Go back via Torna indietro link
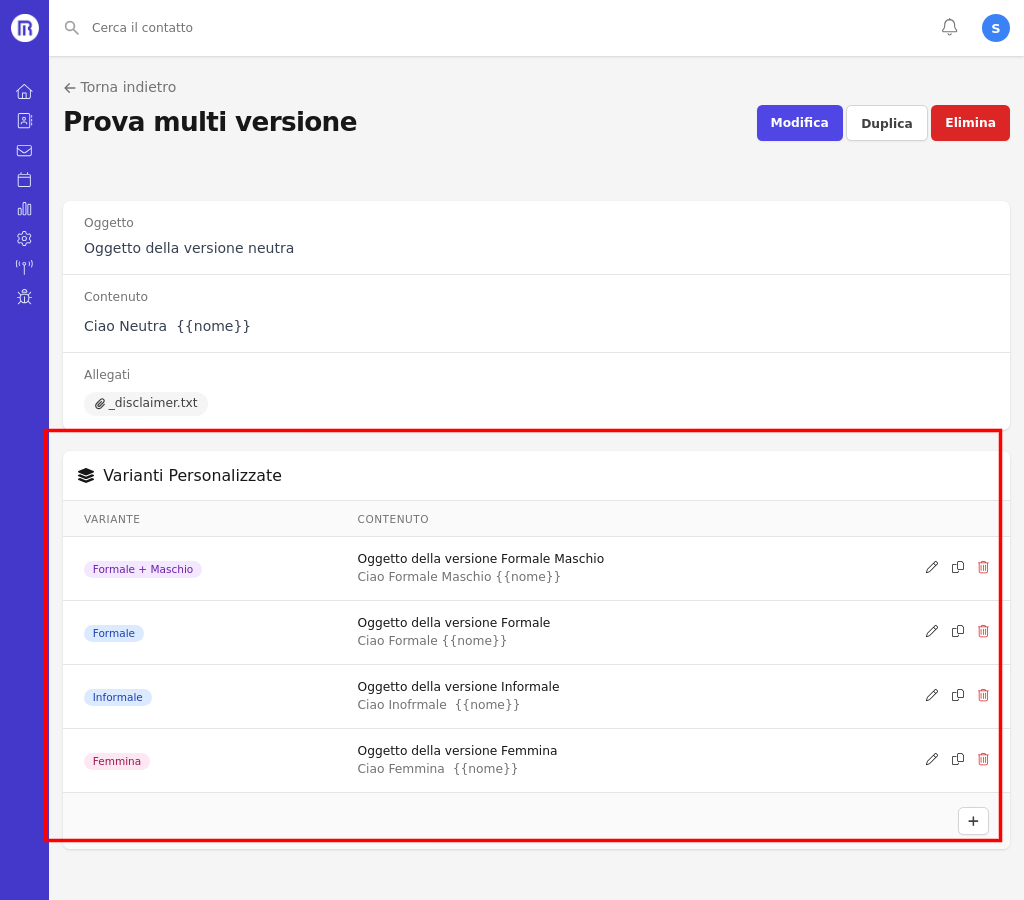Viewport: 1024px width, 900px height. pos(120,87)
